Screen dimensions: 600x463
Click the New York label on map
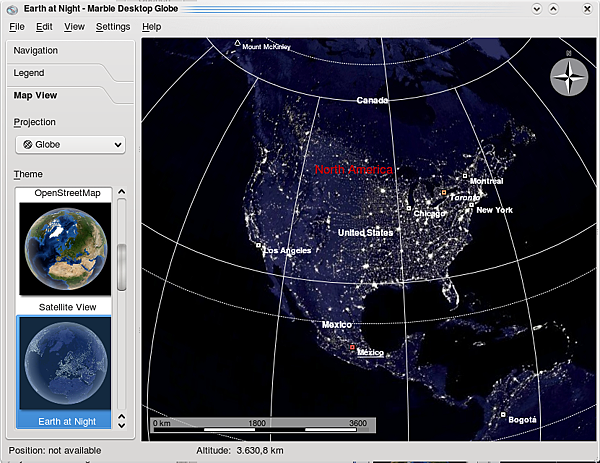pos(494,210)
